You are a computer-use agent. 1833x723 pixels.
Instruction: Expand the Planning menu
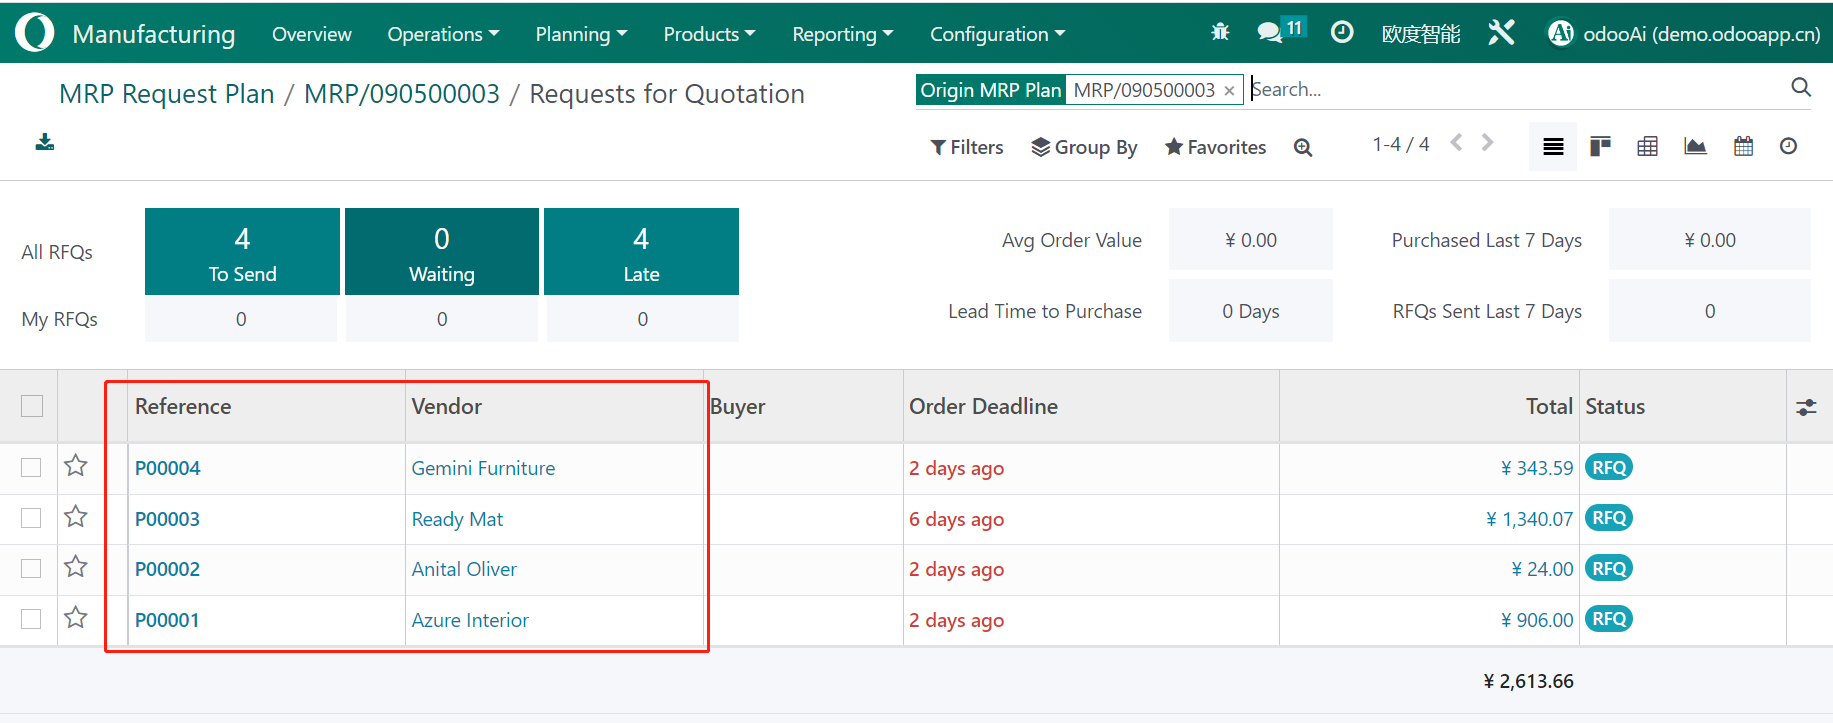(581, 34)
